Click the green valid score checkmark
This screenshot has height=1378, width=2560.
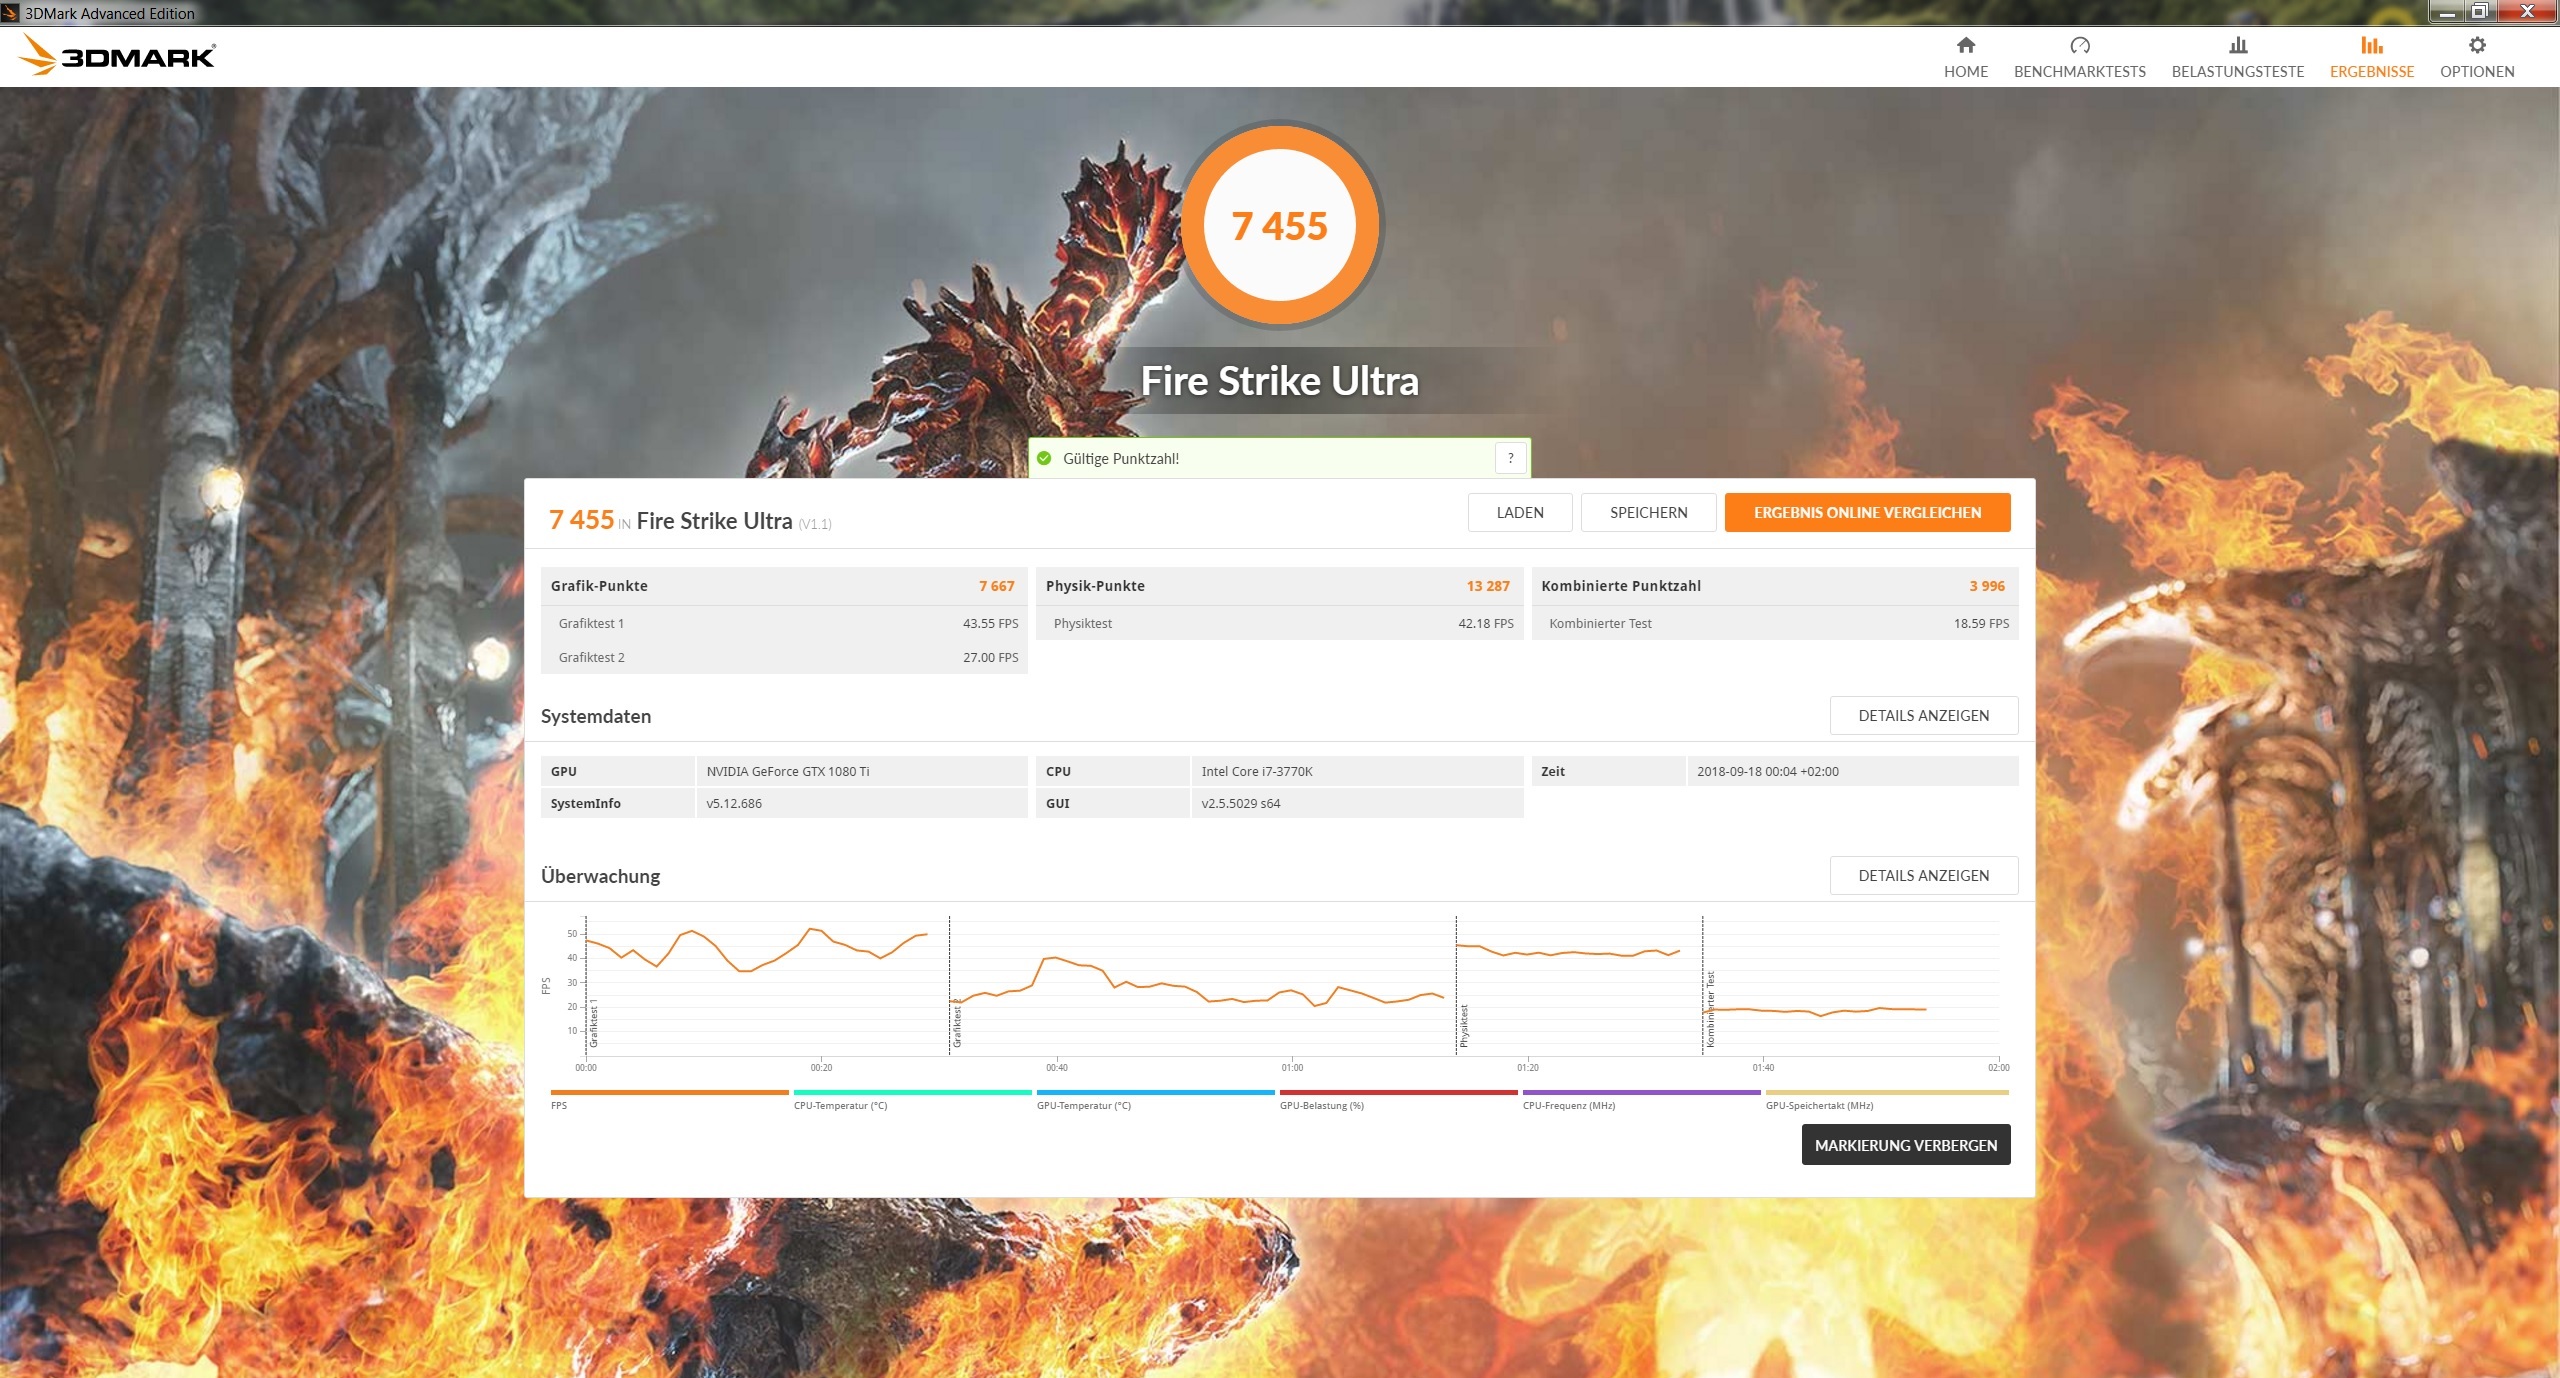(x=1044, y=458)
